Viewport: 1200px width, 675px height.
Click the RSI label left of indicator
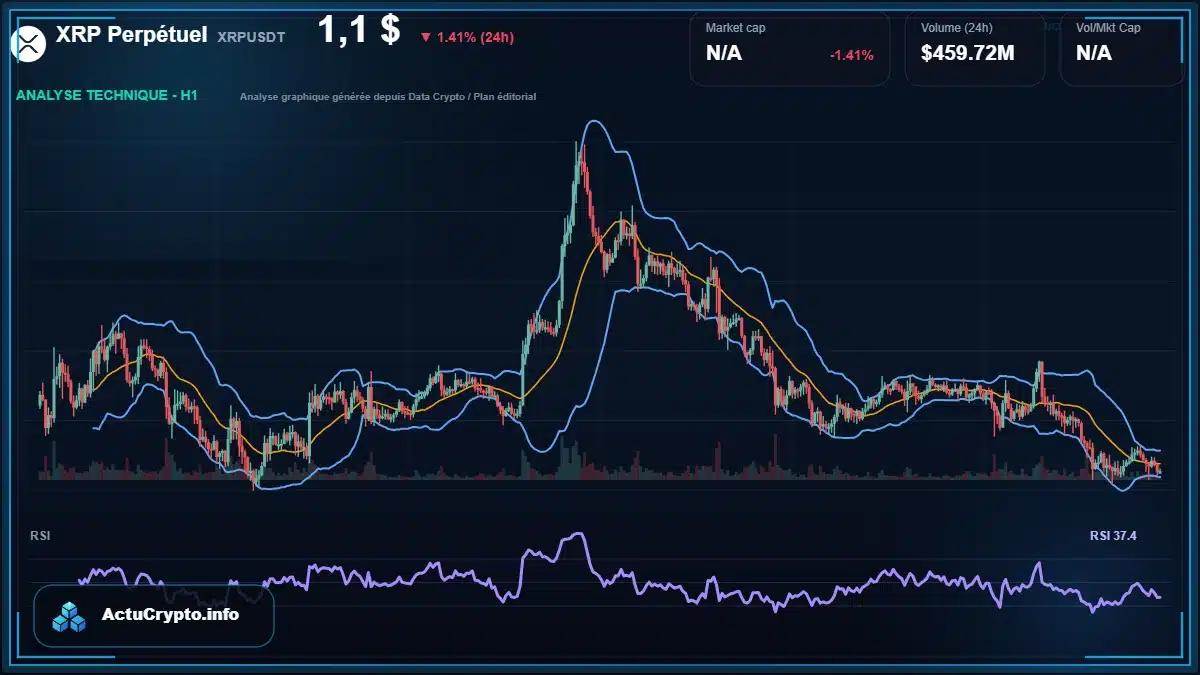[40, 536]
